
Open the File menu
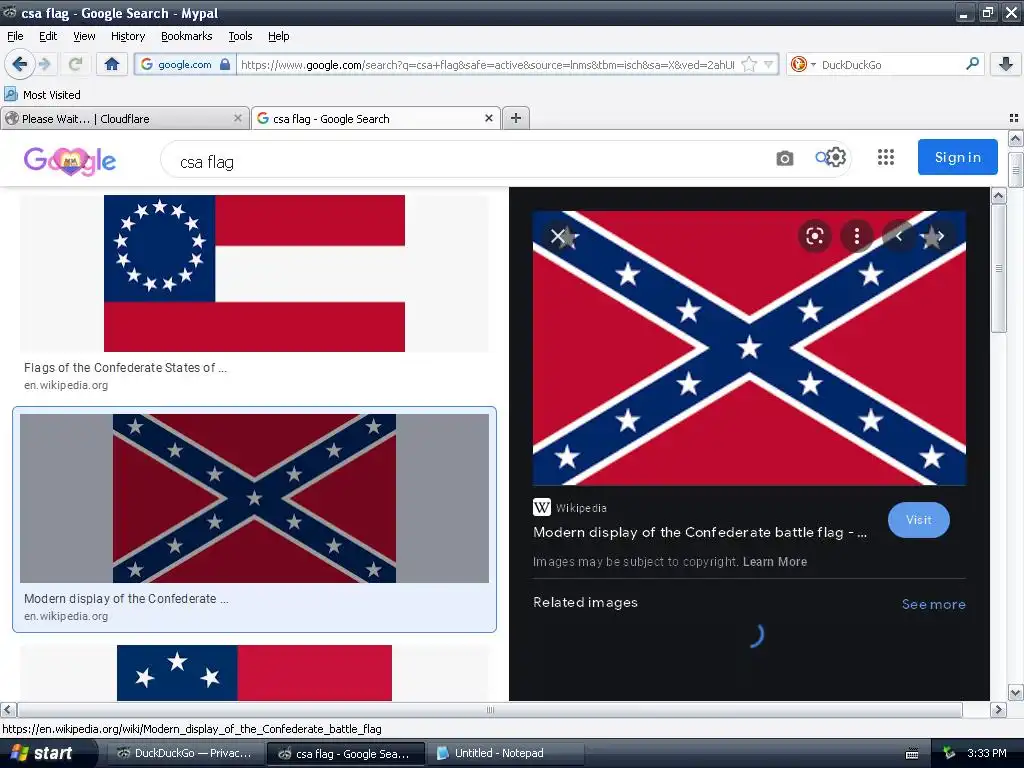(x=15, y=36)
